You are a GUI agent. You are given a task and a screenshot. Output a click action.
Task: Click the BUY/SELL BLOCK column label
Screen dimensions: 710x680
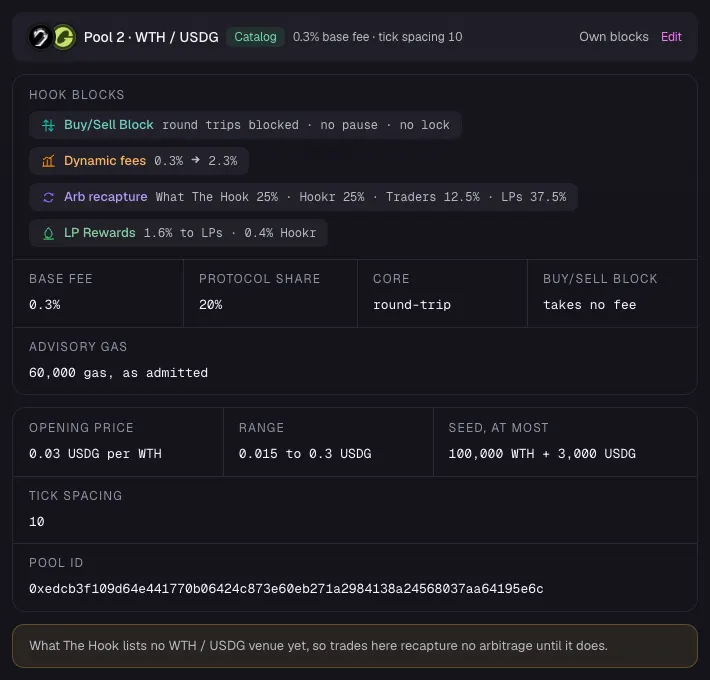pyautogui.click(x=600, y=279)
